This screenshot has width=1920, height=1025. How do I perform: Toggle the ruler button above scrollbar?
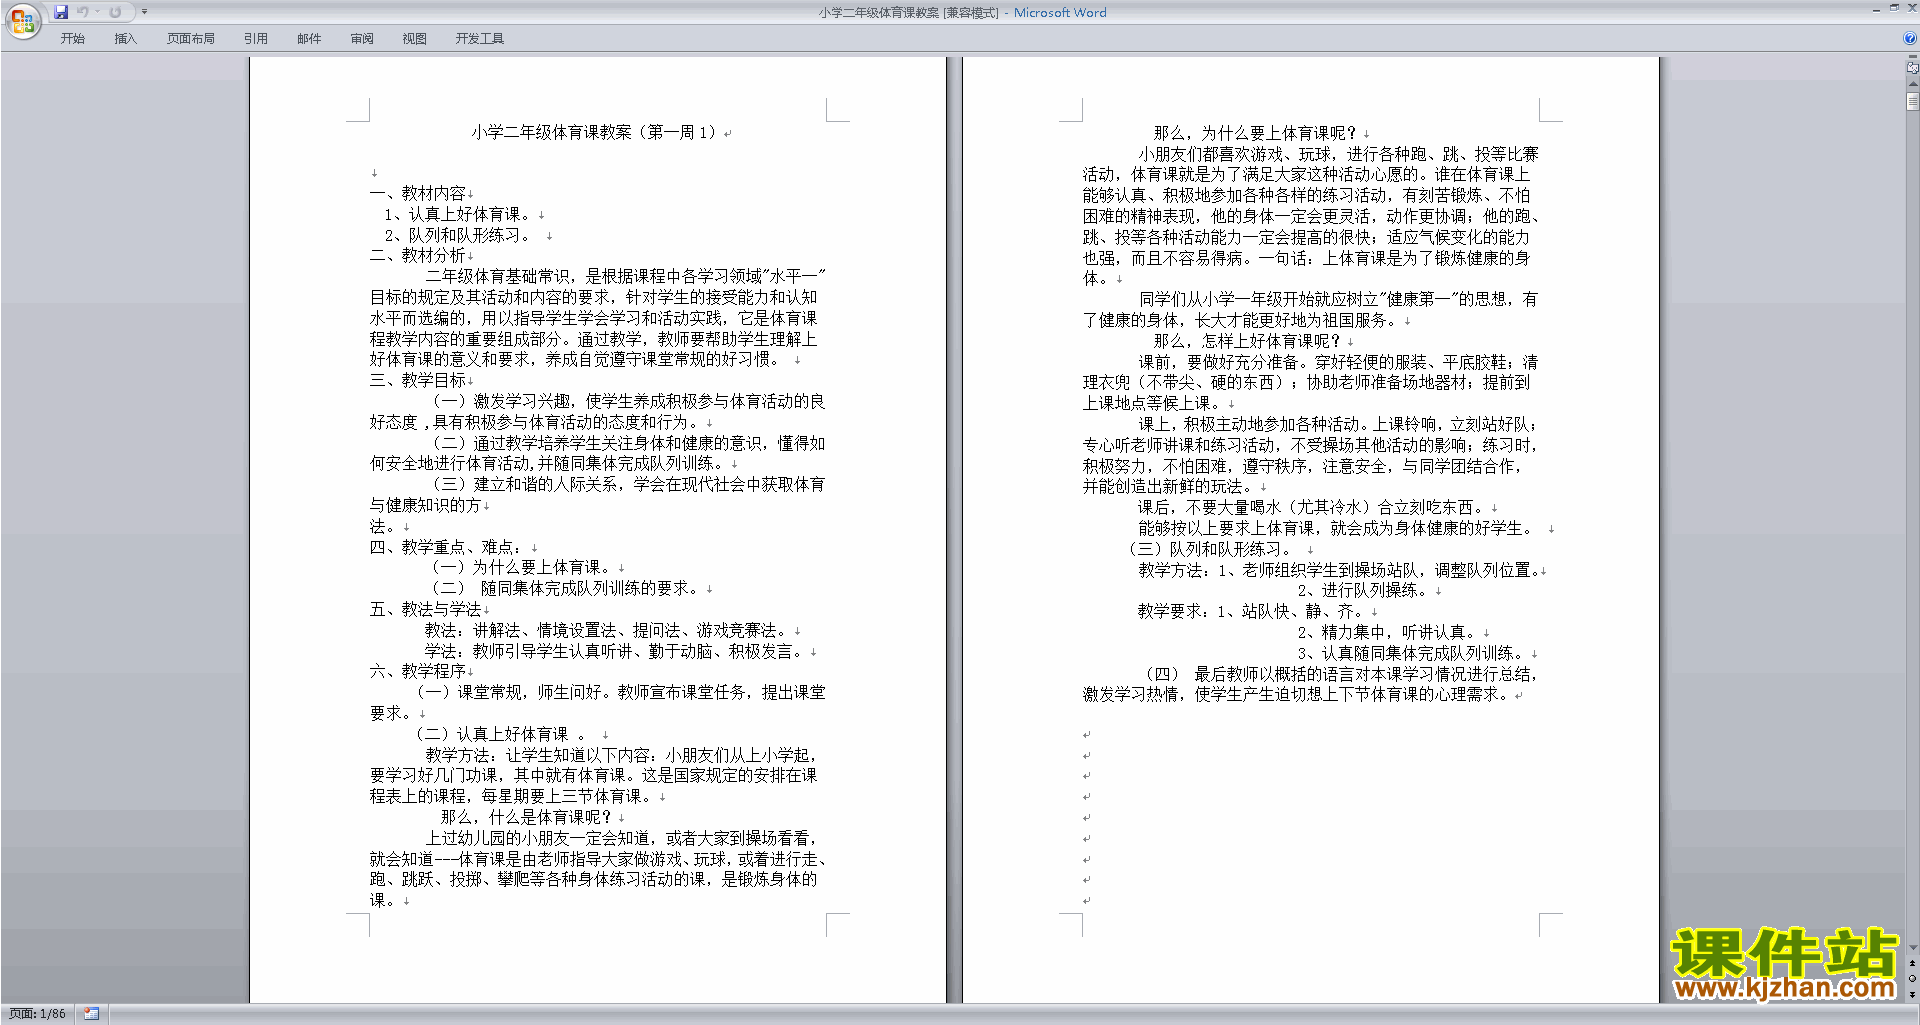pyautogui.click(x=1912, y=69)
